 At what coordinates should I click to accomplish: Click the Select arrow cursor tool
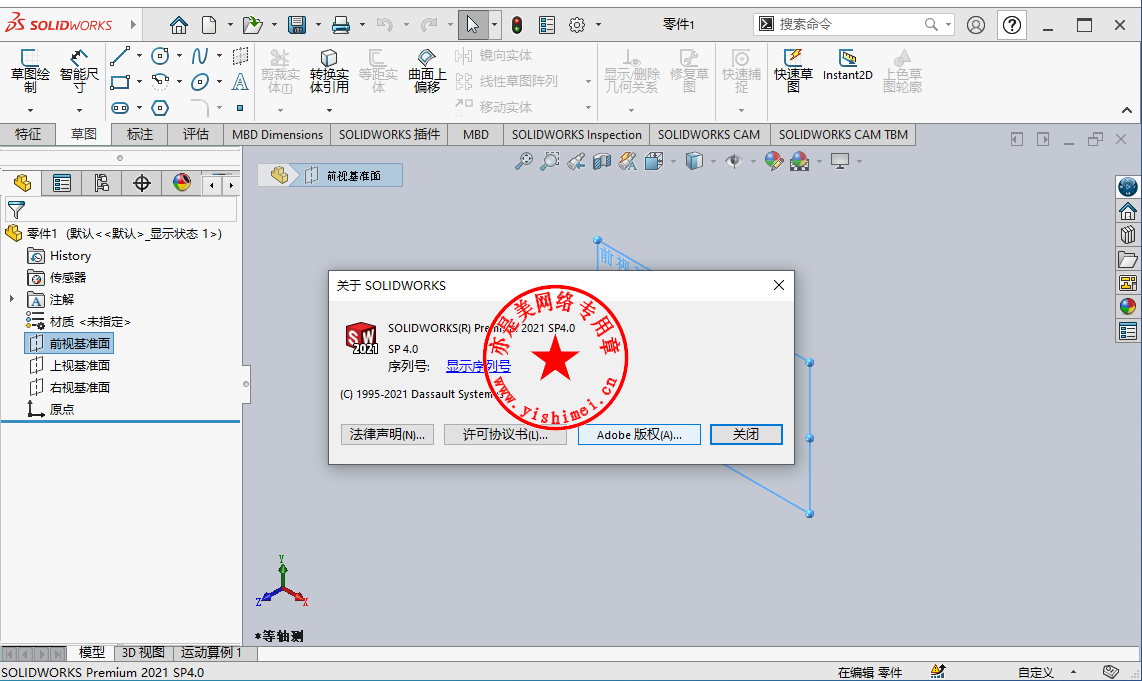coord(473,25)
